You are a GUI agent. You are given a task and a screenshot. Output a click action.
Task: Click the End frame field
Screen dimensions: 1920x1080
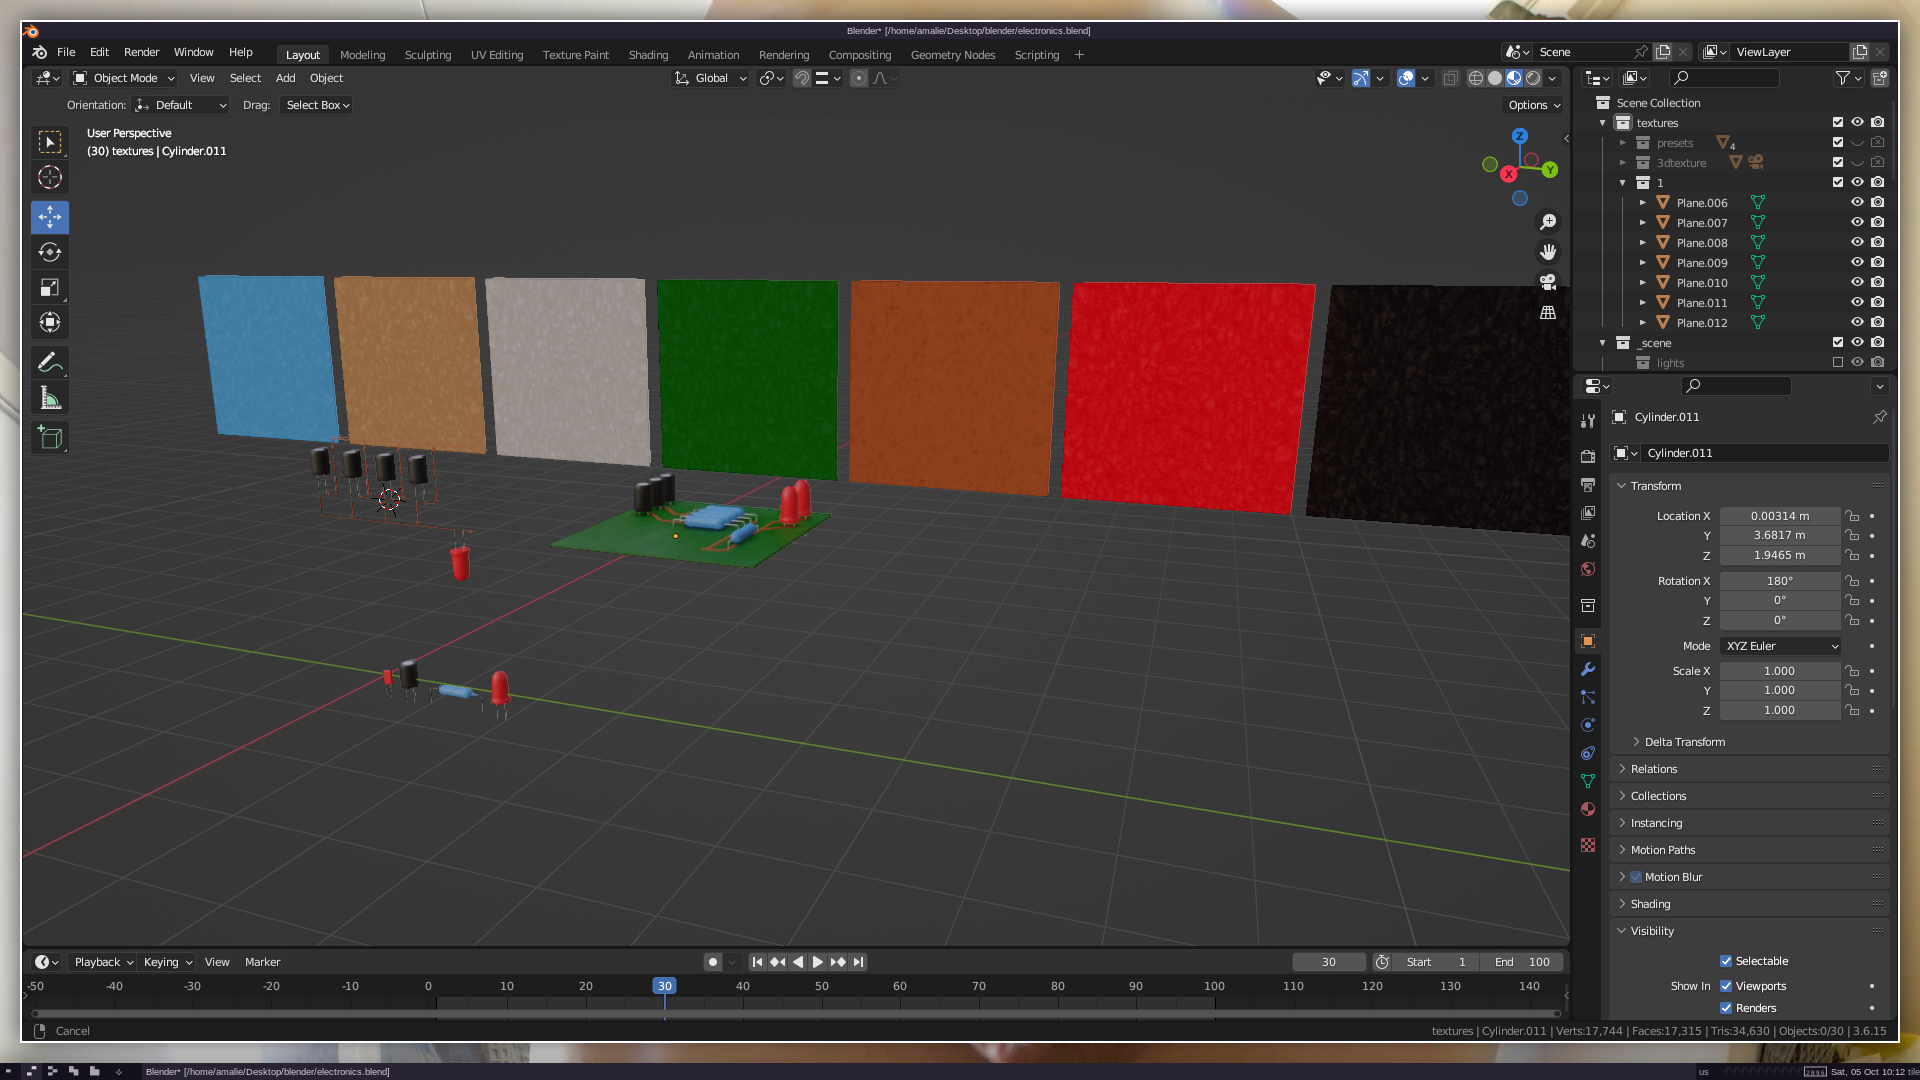pos(1522,962)
